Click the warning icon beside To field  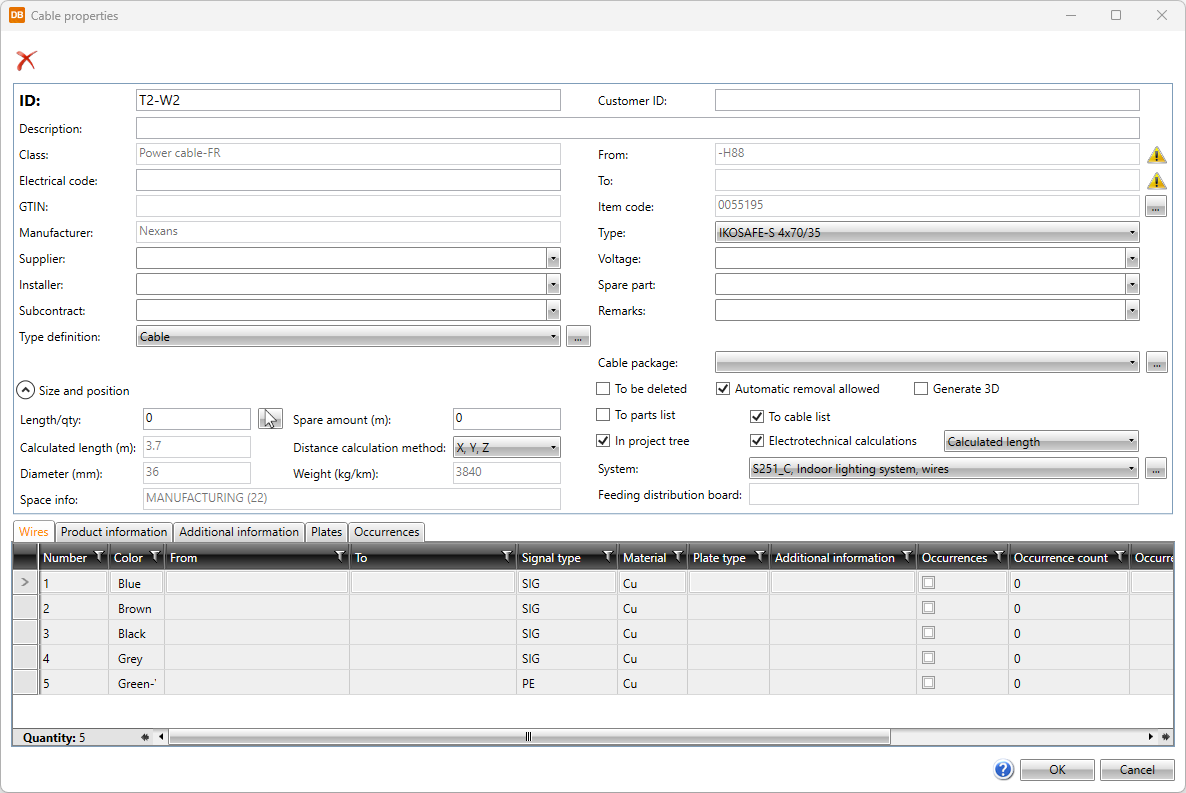click(1156, 181)
